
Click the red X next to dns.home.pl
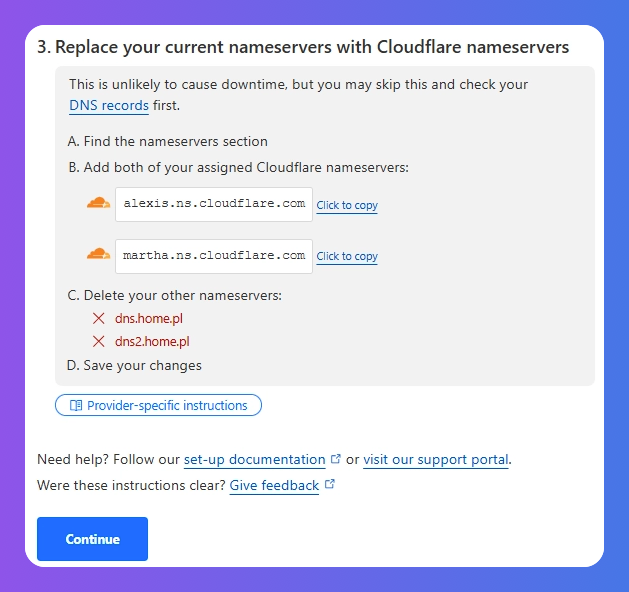pos(99,318)
